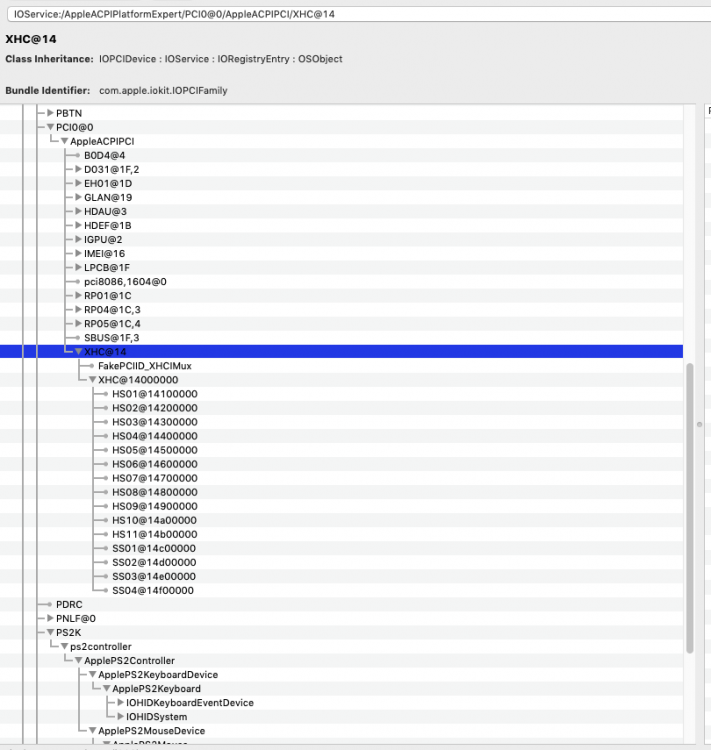
Task: Select the SBUS@1F,3 entry
Action: [x=111, y=338]
